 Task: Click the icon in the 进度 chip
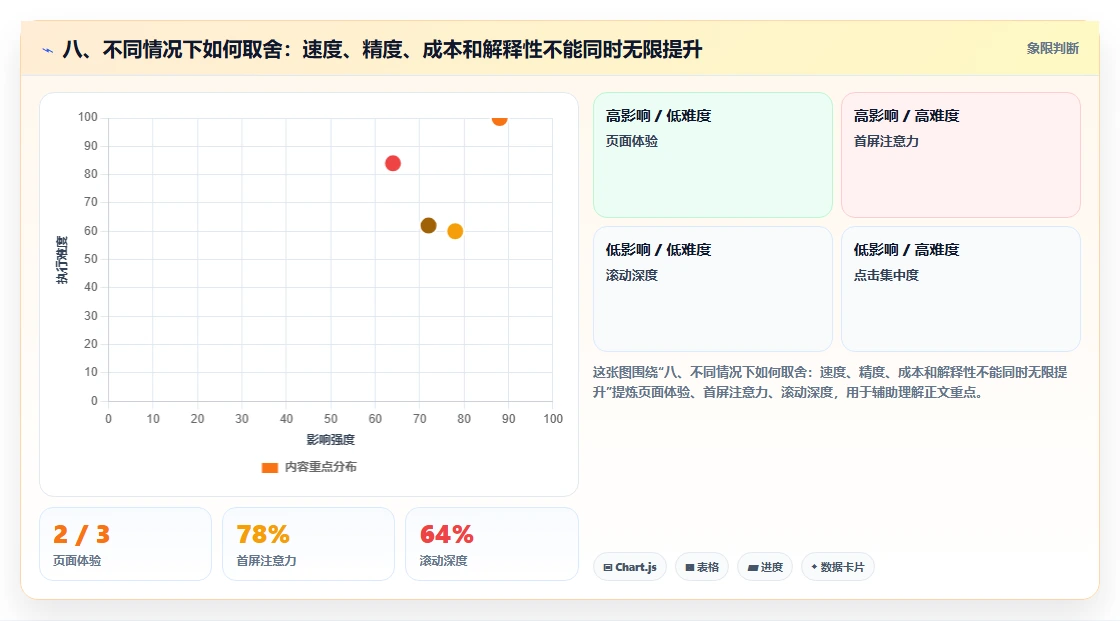pyautogui.click(x=753, y=567)
